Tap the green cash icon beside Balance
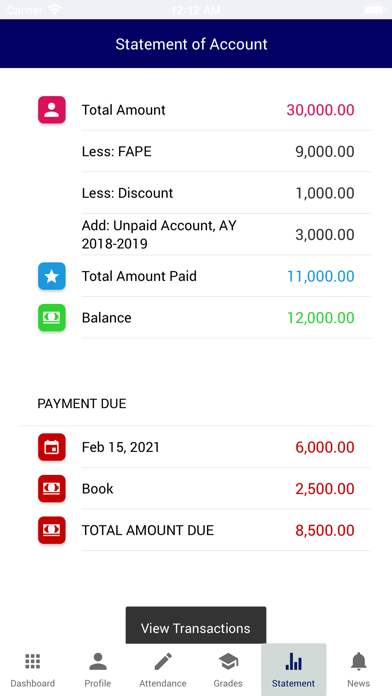This screenshot has height=696, width=392. 51,317
